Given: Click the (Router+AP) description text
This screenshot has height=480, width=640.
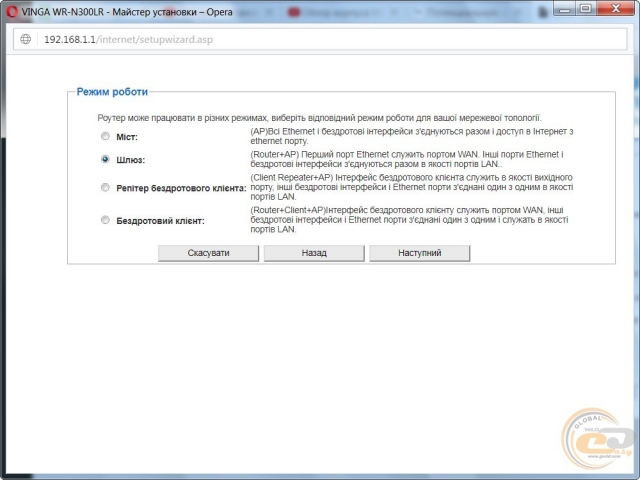Looking at the screenshot, I should [407, 159].
